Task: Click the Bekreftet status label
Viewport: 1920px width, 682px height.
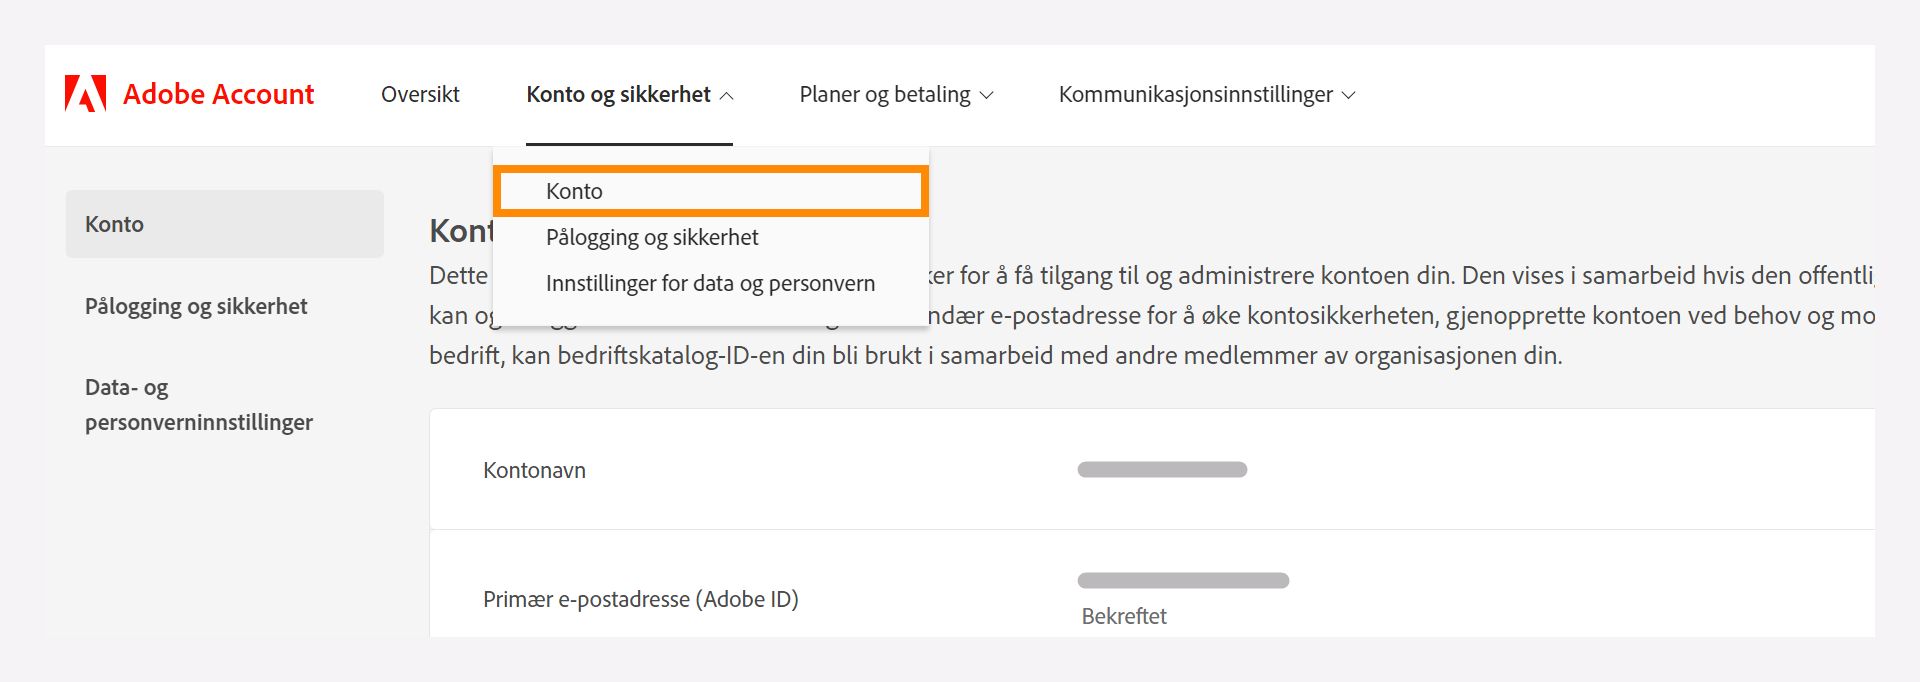Action: 1123,616
